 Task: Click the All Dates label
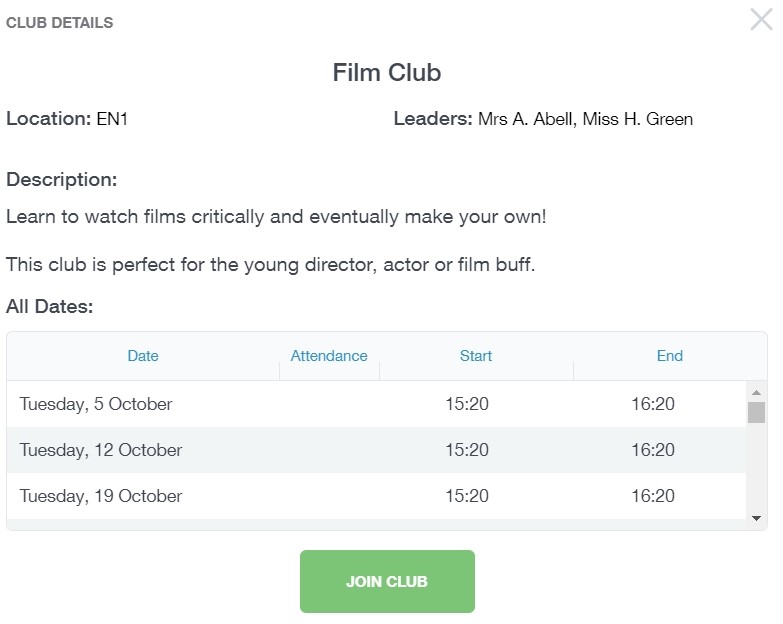tap(50, 307)
